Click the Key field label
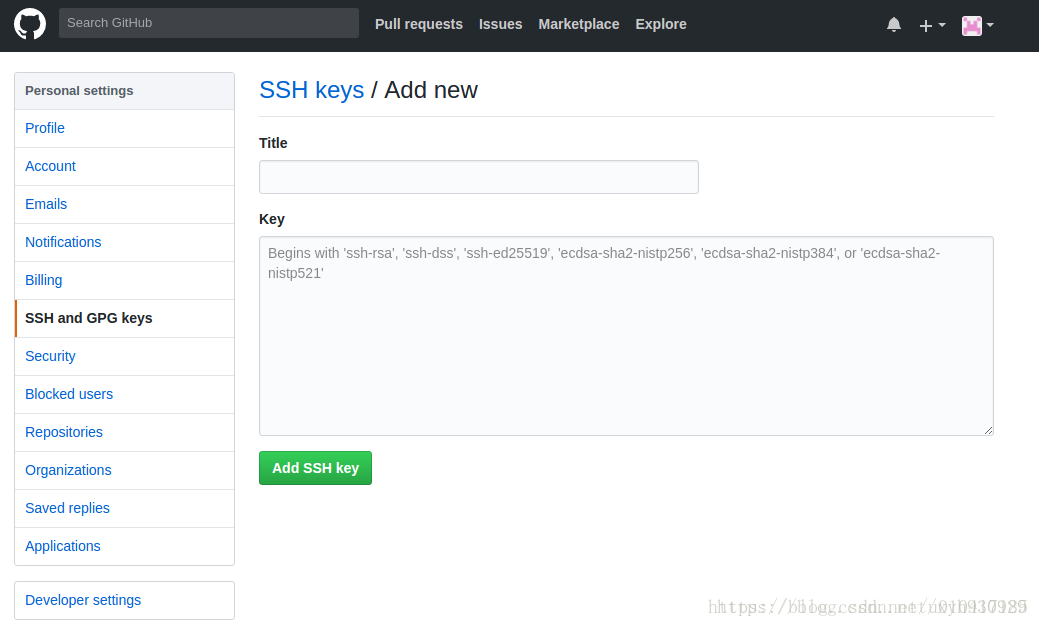 pos(272,219)
